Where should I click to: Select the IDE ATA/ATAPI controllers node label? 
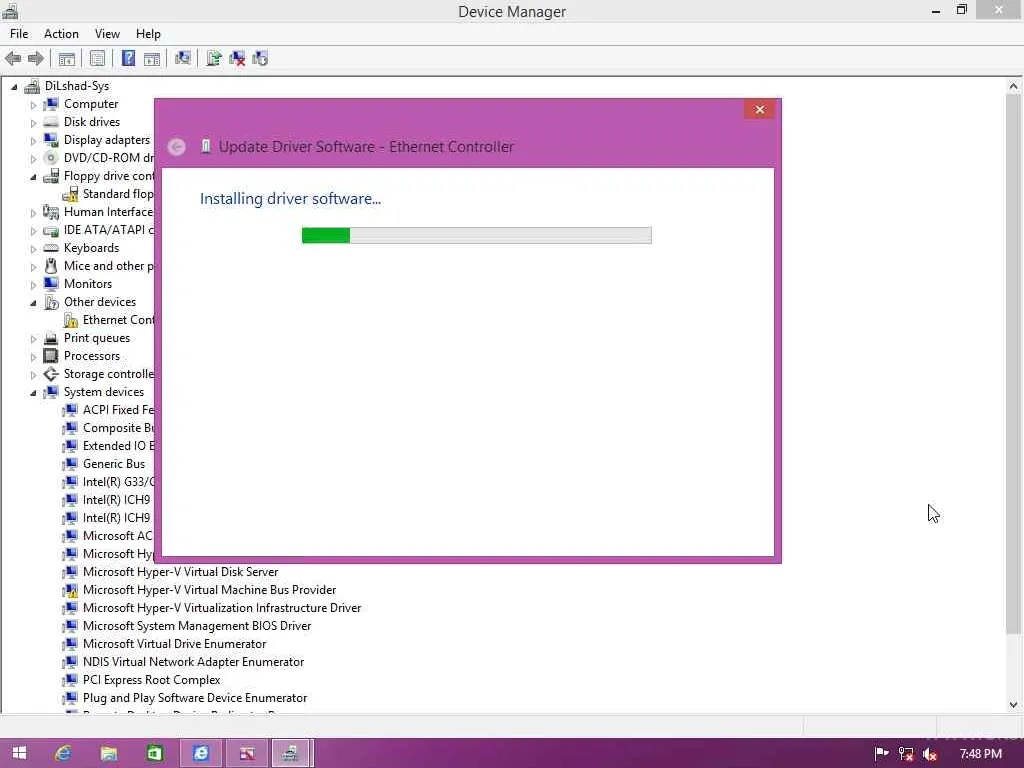click(x=108, y=230)
